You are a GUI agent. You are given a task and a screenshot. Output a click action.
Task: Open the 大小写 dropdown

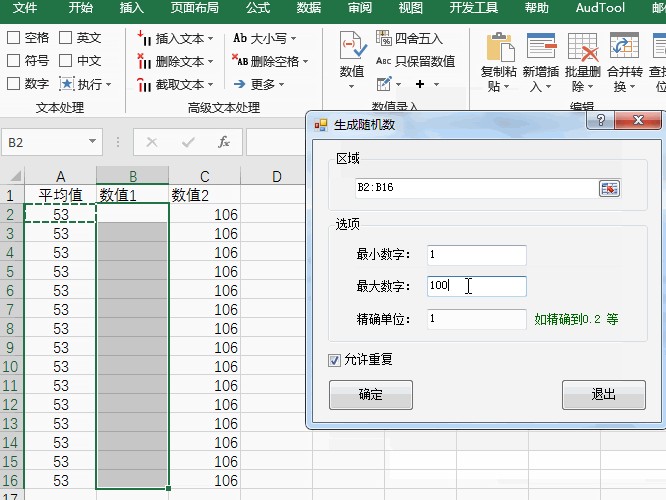coord(264,38)
